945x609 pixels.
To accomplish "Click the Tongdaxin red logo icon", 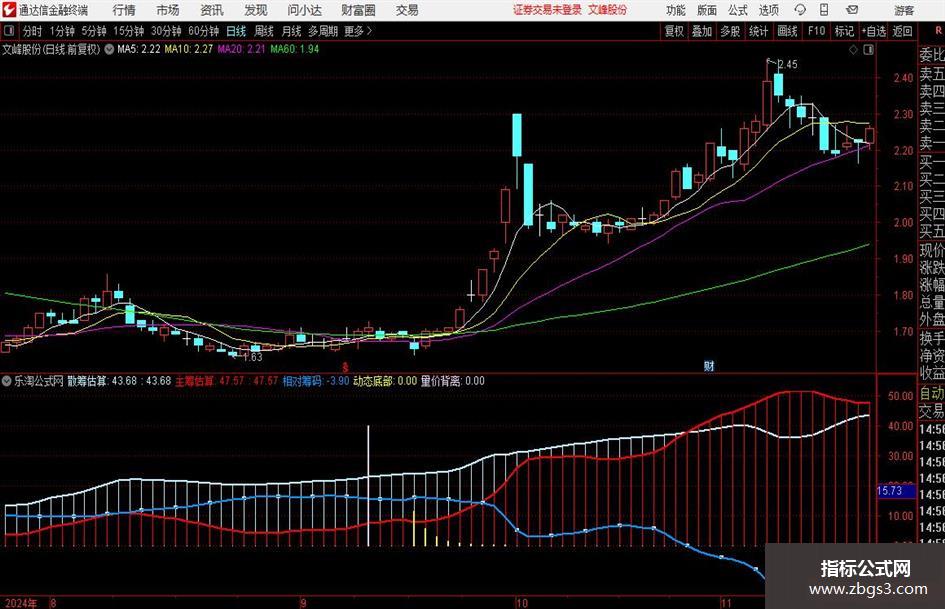I will coord(10,10).
